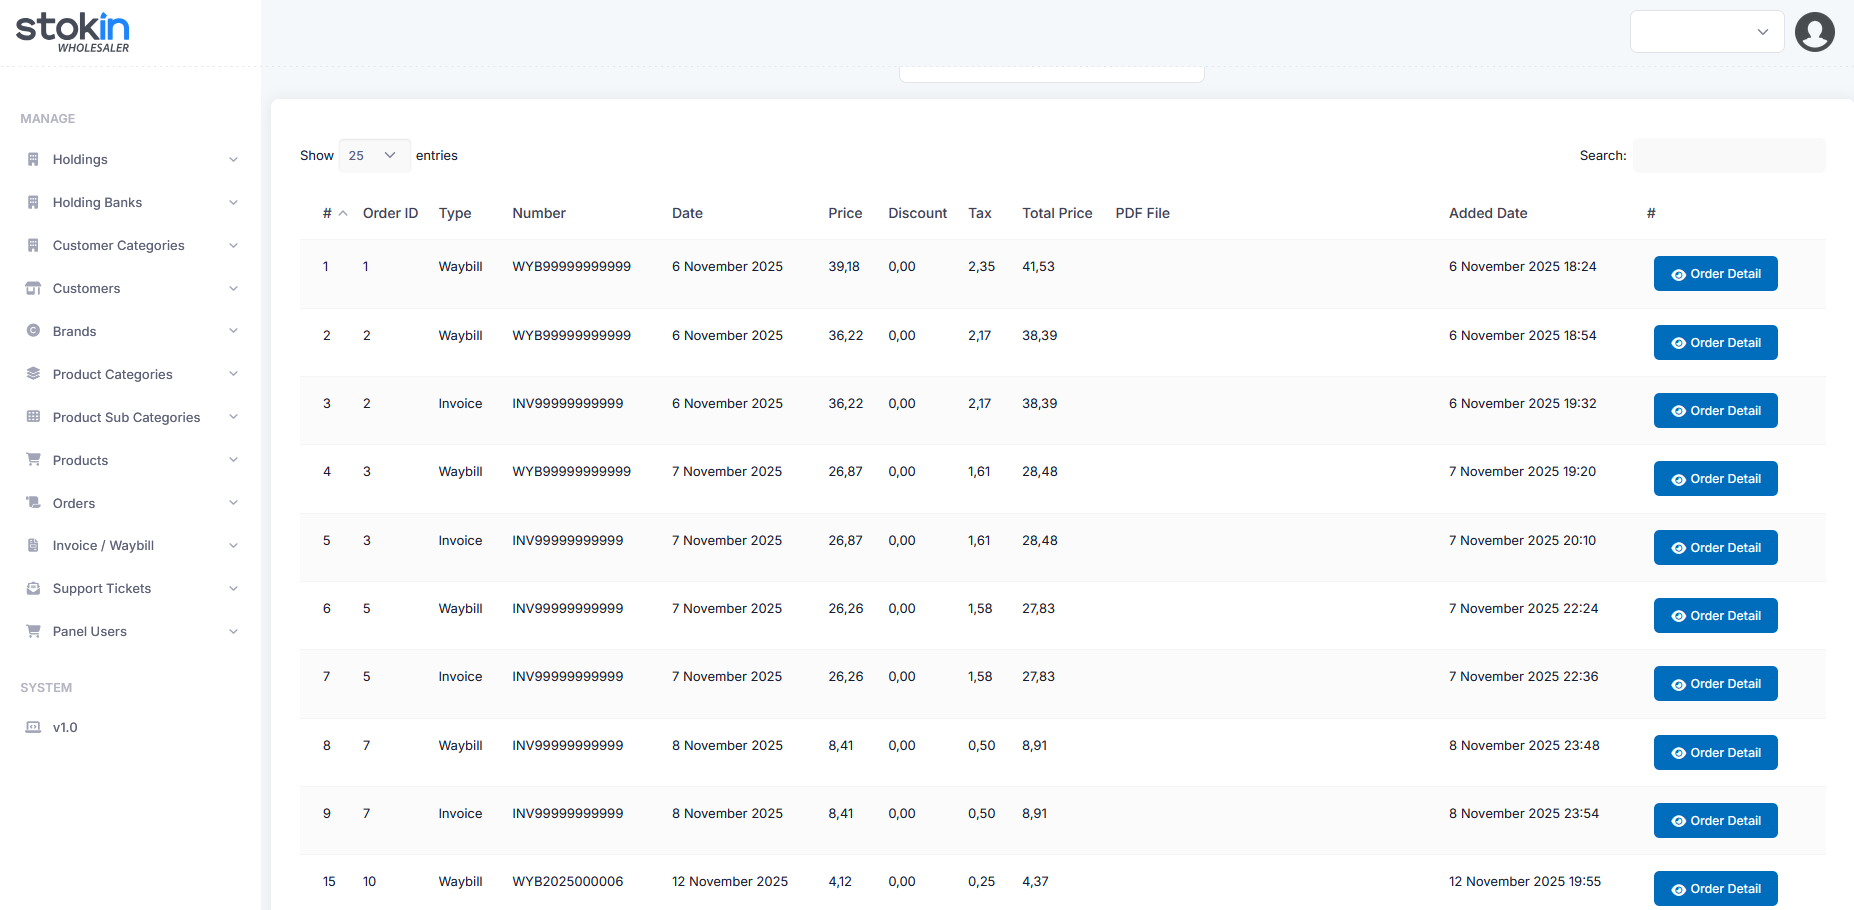The image size is (1854, 910).
Task: Click the v1.0 system icon
Action: tap(33, 727)
